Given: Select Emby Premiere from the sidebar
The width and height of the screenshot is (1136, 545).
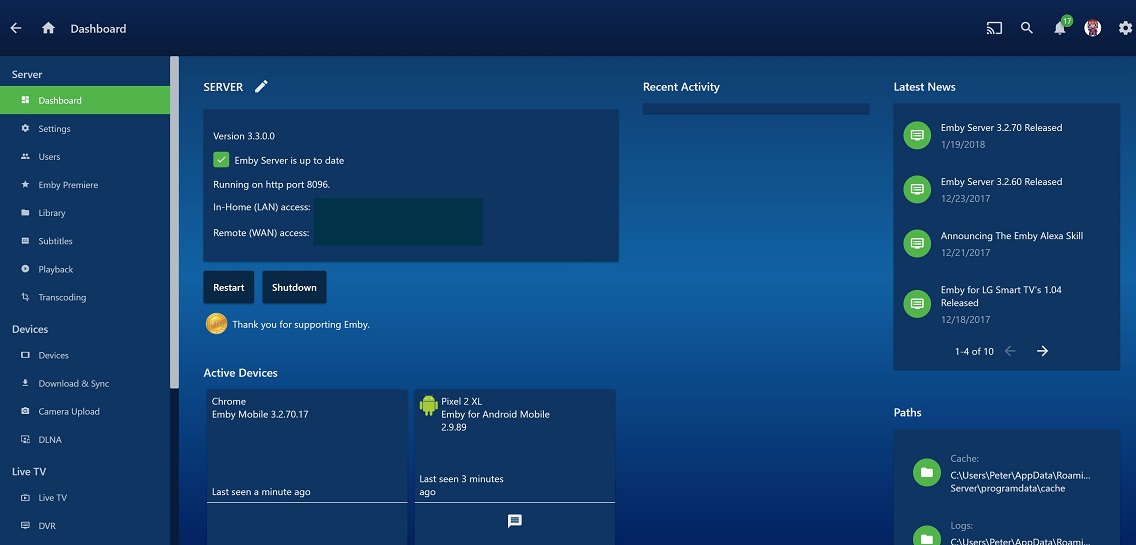Looking at the screenshot, I should point(68,185).
